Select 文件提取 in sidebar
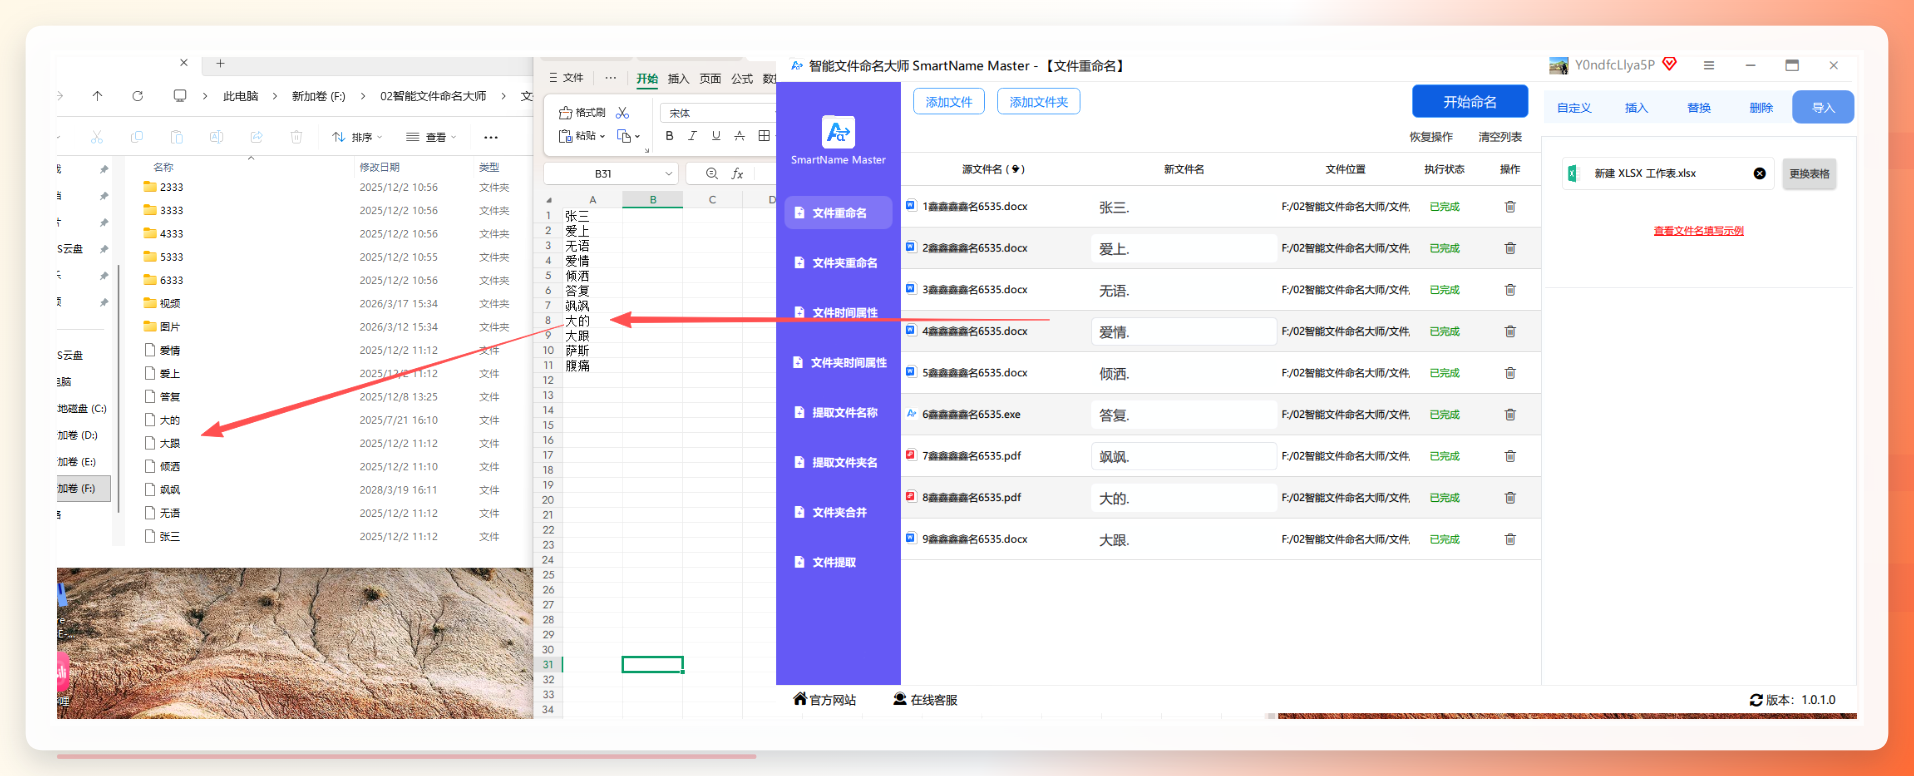 click(838, 563)
